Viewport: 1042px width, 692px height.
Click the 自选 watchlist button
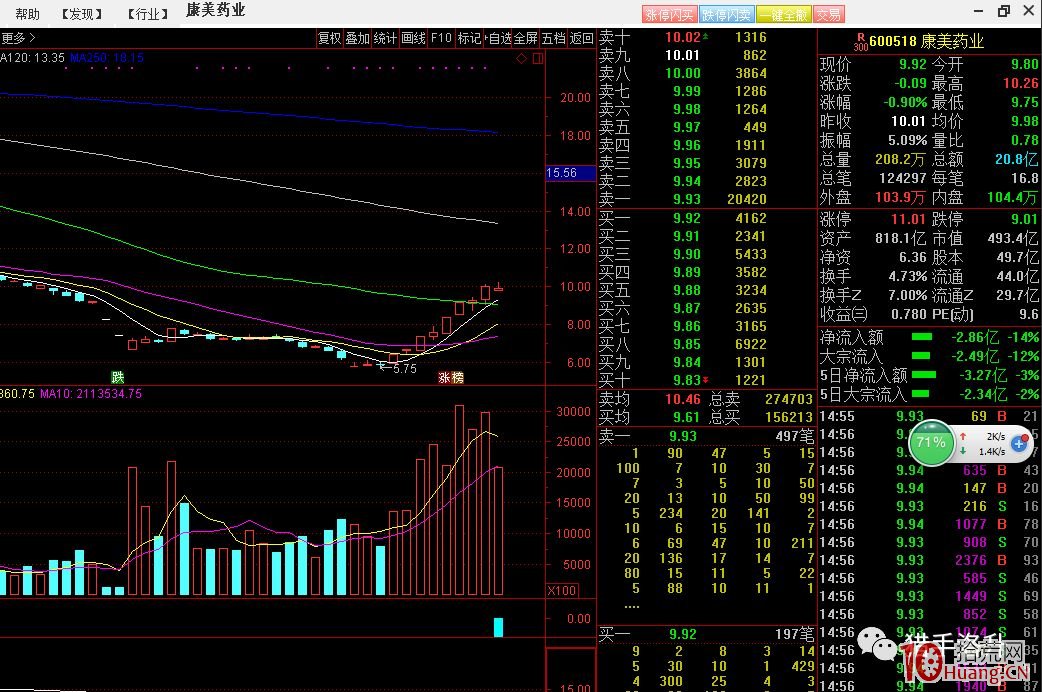click(499, 38)
